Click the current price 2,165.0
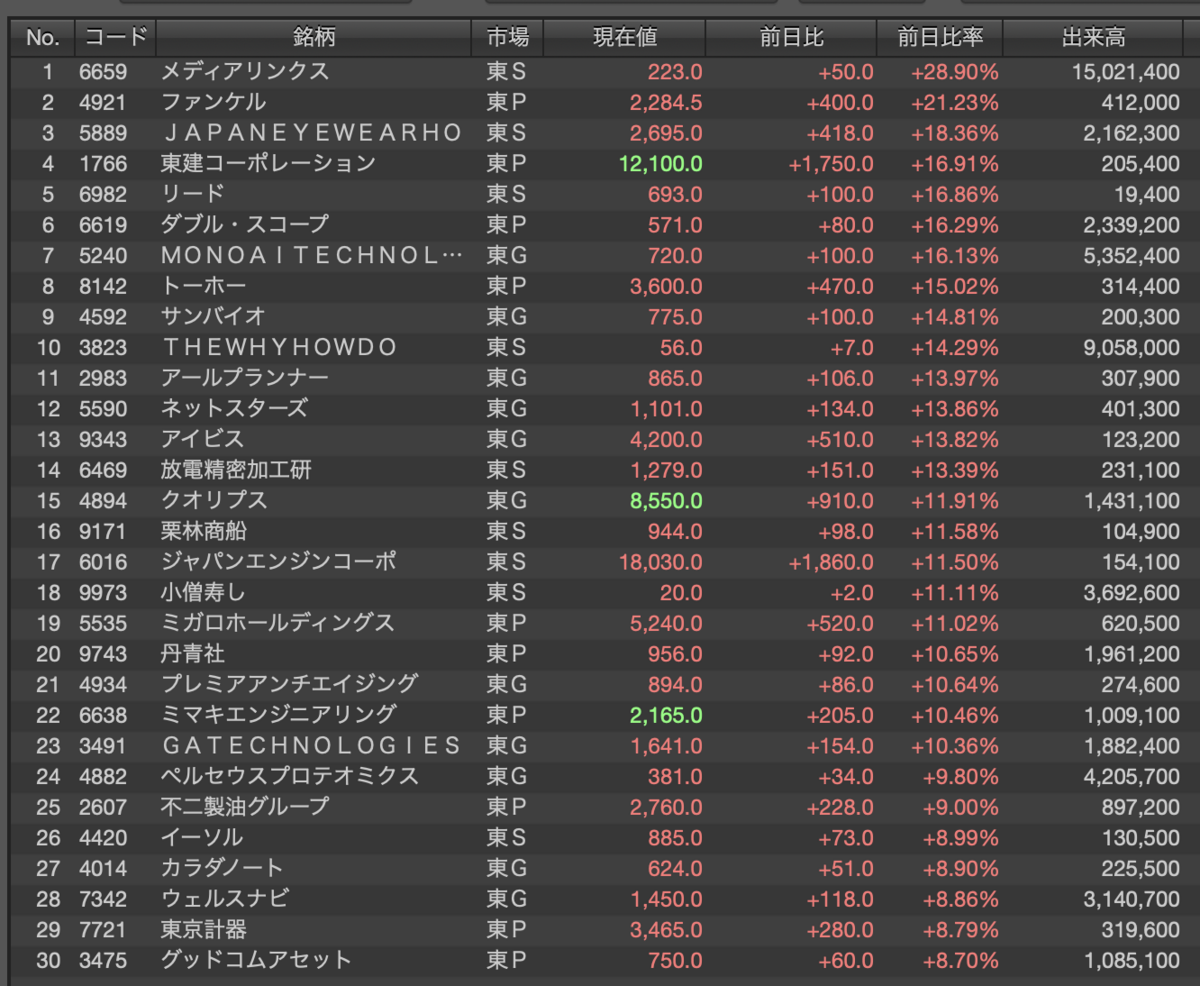1200x986 pixels. pos(665,715)
